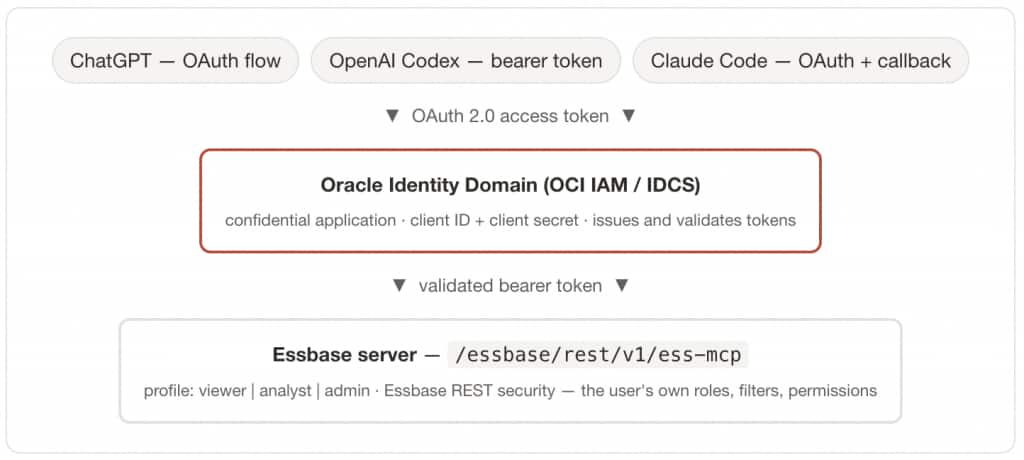
Task: Click the "/essbase/rest/v1/ess-mcp" code path
Action: pos(598,355)
